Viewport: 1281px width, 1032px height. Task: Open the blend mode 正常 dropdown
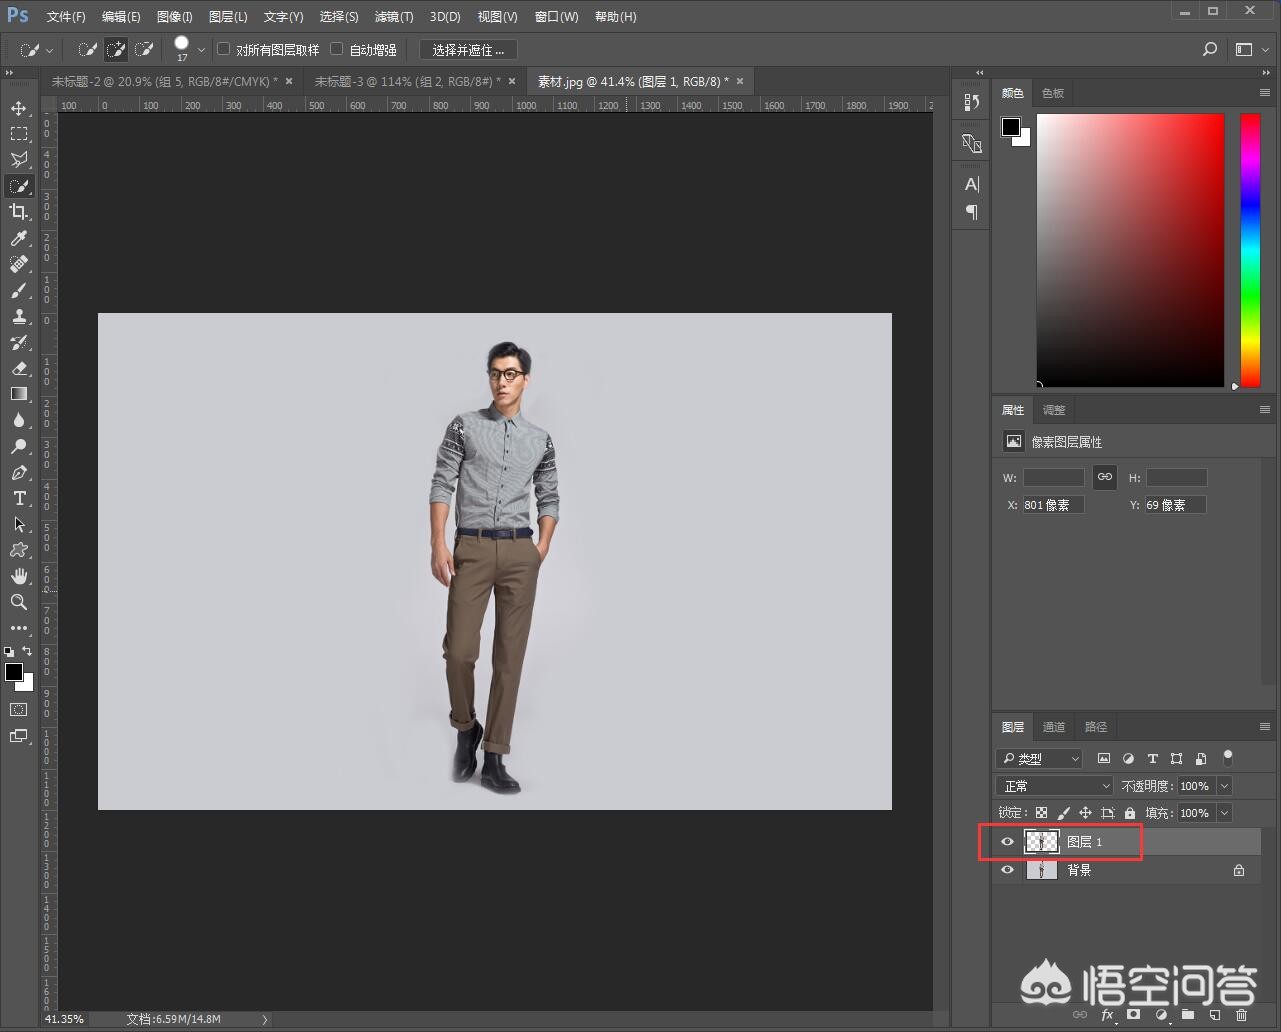coord(1054,786)
